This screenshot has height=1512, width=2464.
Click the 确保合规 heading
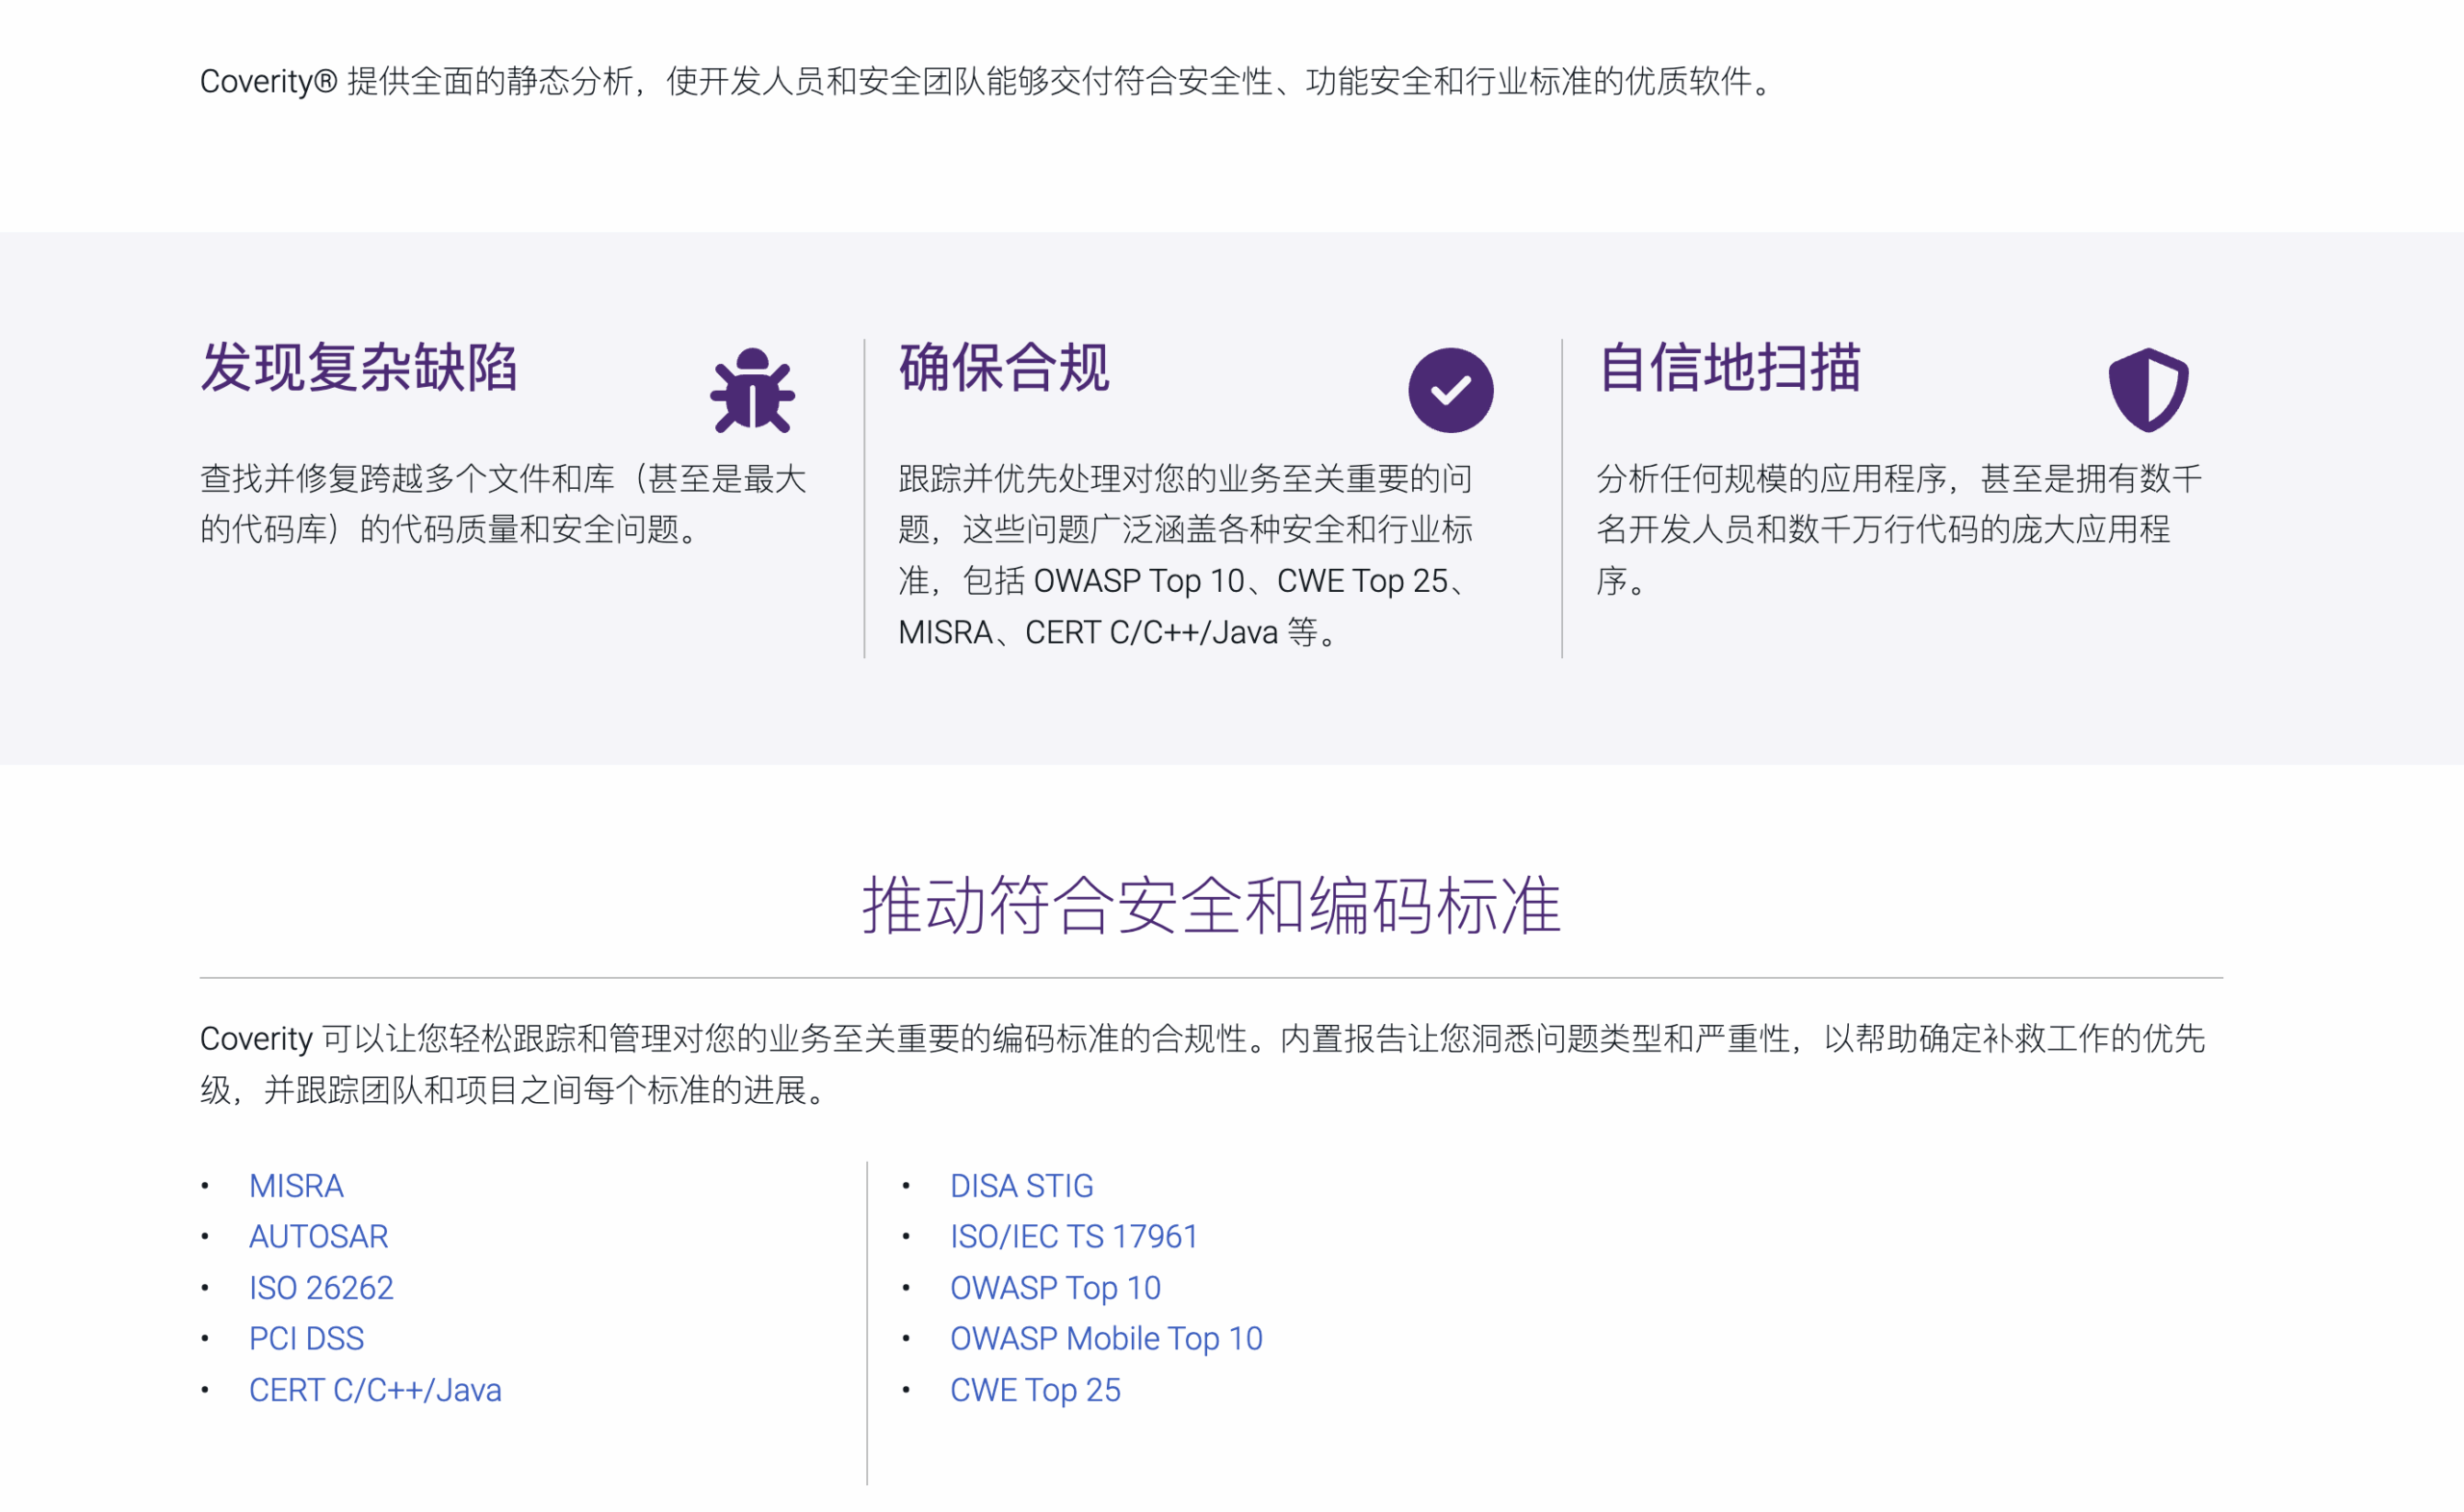tap(1003, 367)
